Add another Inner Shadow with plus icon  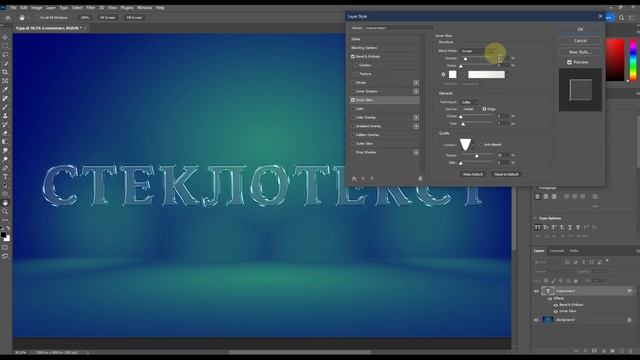tap(416, 91)
